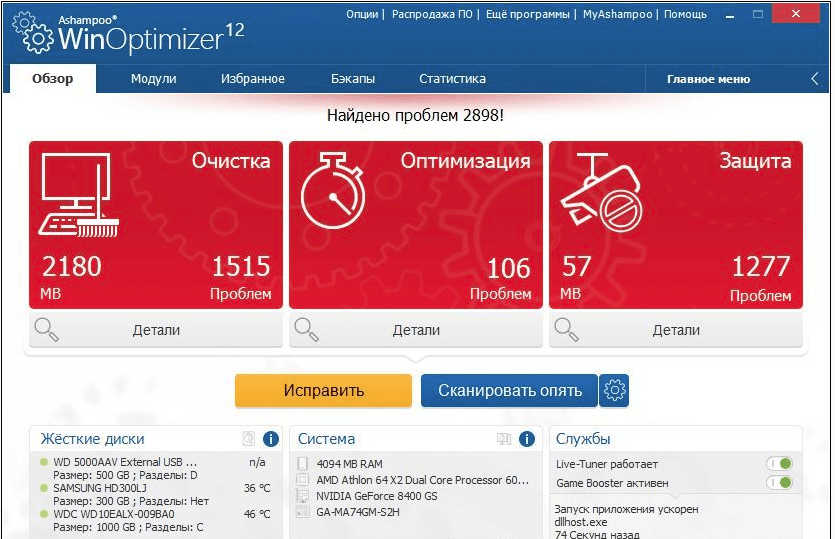The image size is (835, 539).
Task: Click info icon in Жёсткие диски panel
Action: coord(271,439)
